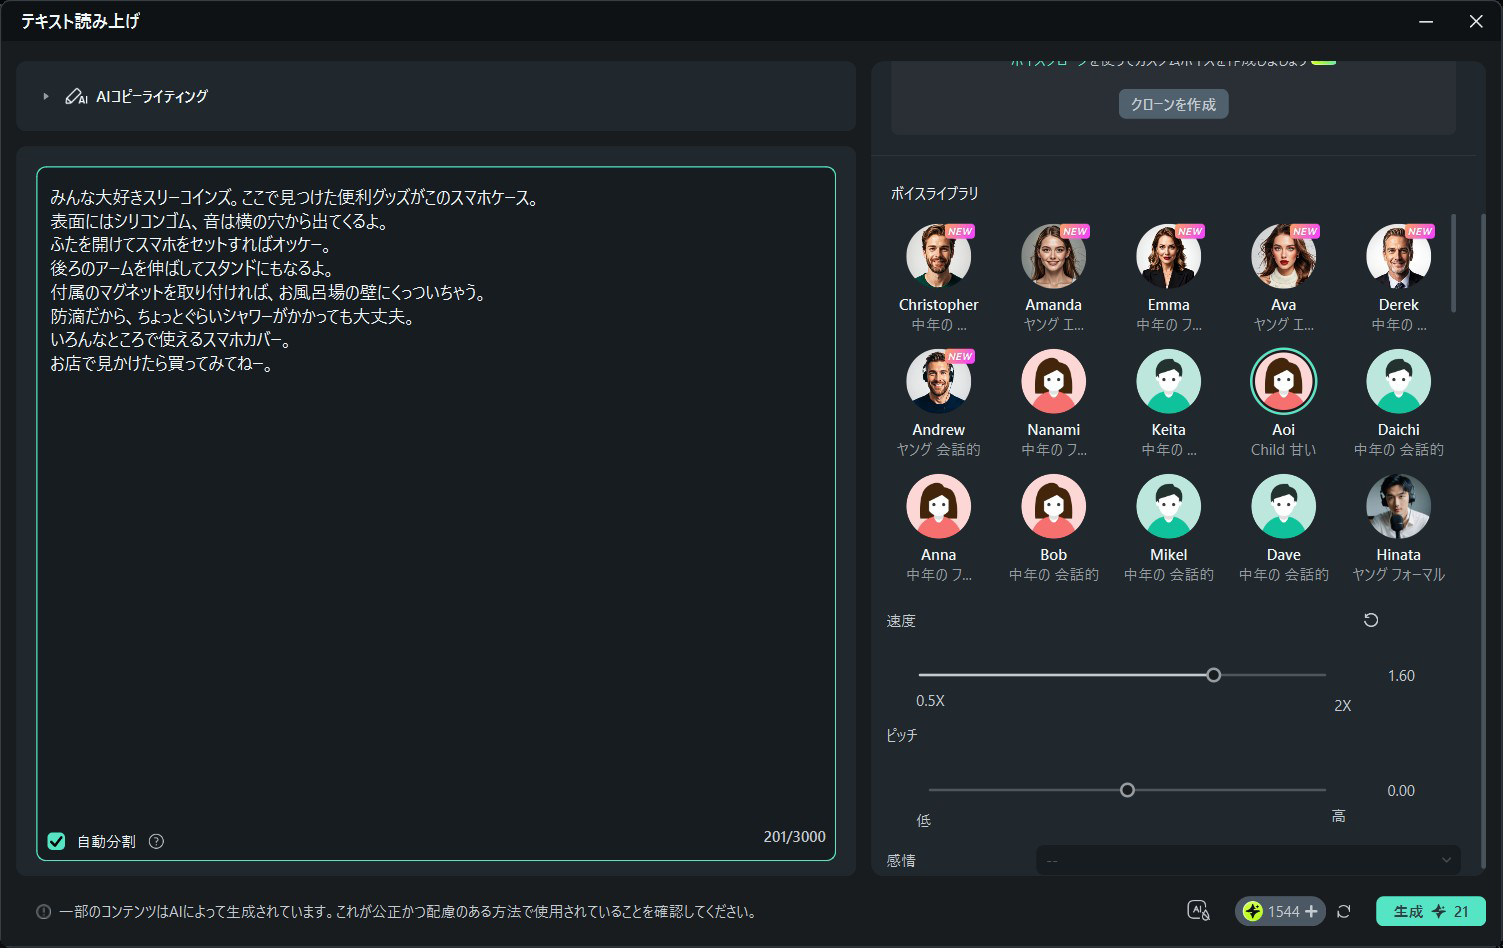Click the refresh icon next to the credits badge
Image resolution: width=1503 pixels, height=948 pixels.
tap(1344, 911)
